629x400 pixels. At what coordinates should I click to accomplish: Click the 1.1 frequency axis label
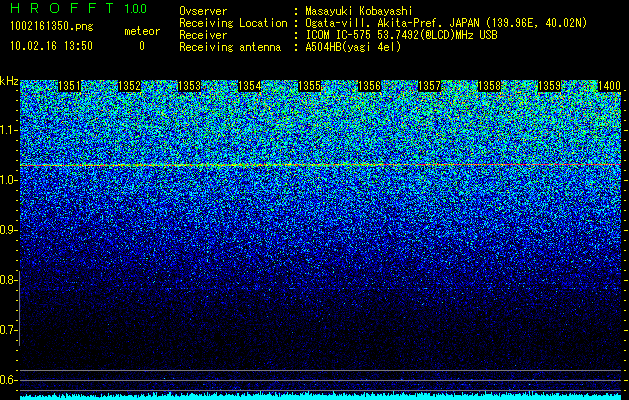tap(8, 130)
